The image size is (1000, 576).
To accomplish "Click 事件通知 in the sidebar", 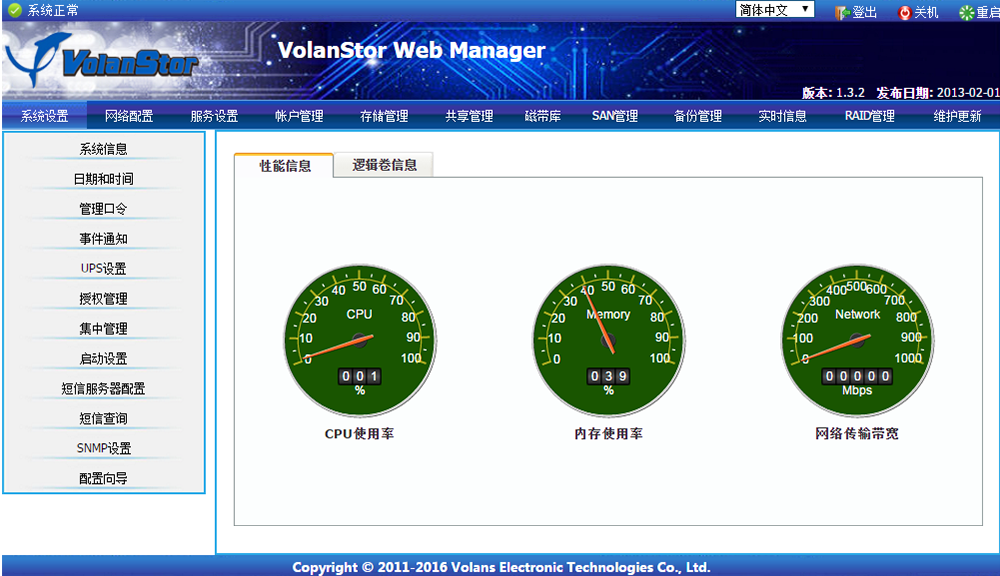I will (x=103, y=239).
